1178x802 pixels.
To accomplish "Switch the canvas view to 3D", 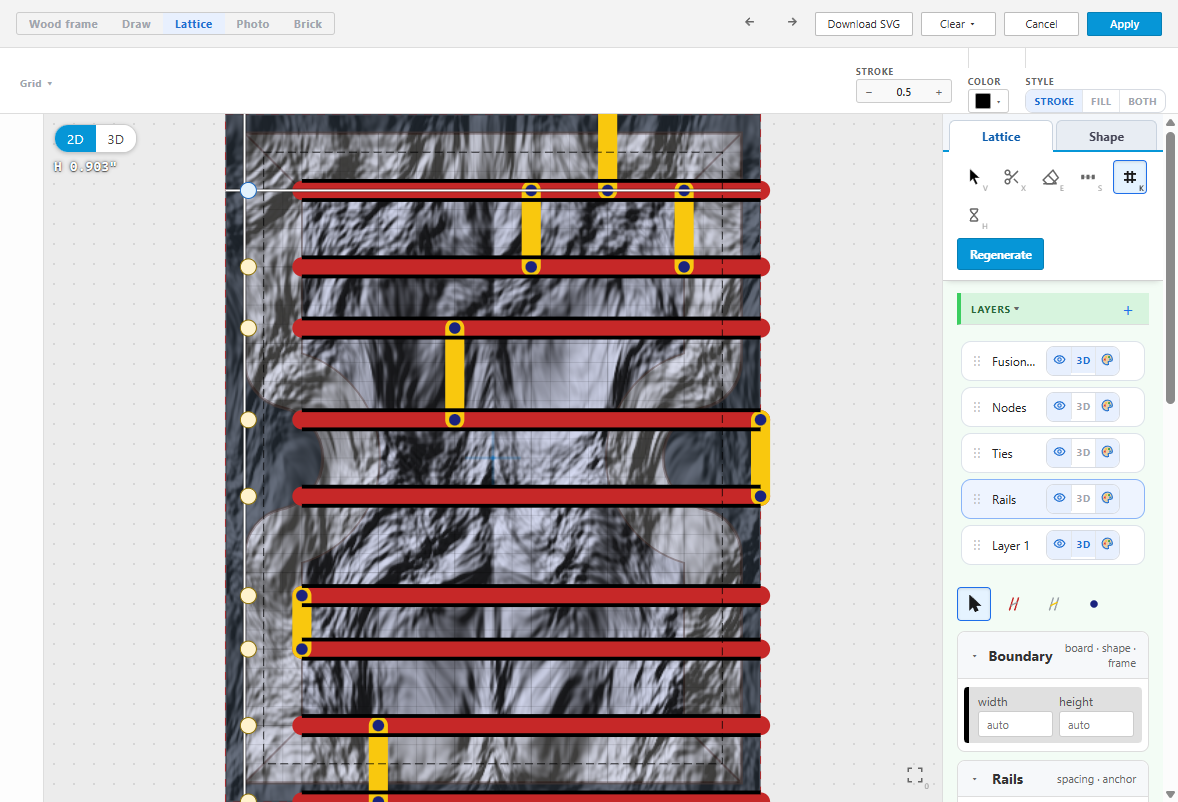I will coord(116,139).
